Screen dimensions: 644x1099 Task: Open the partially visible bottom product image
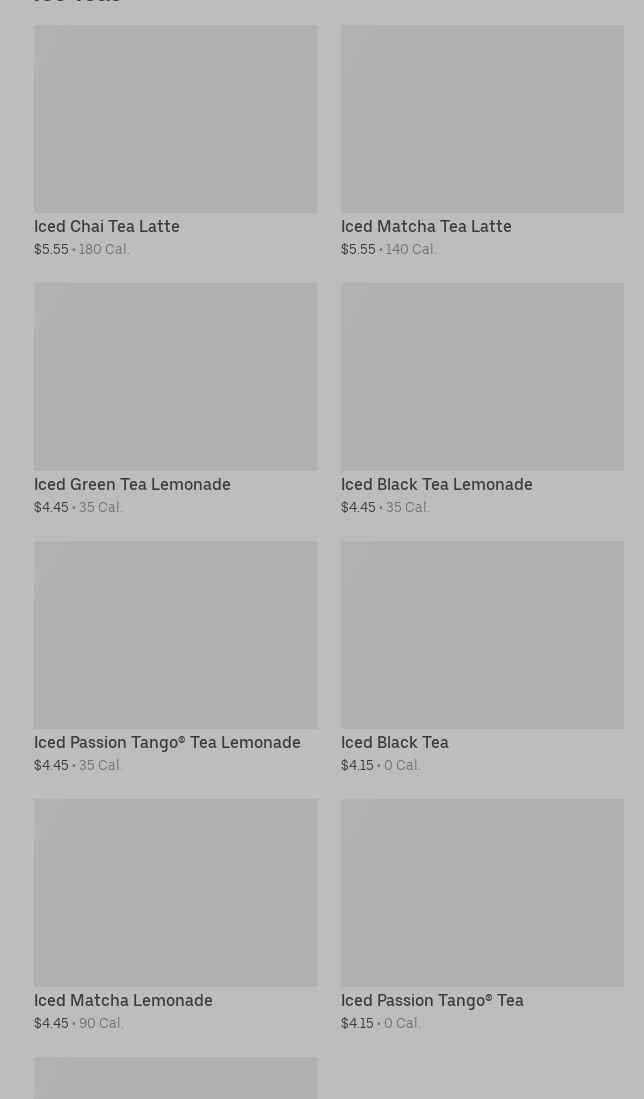pyautogui.click(x=175, y=1079)
